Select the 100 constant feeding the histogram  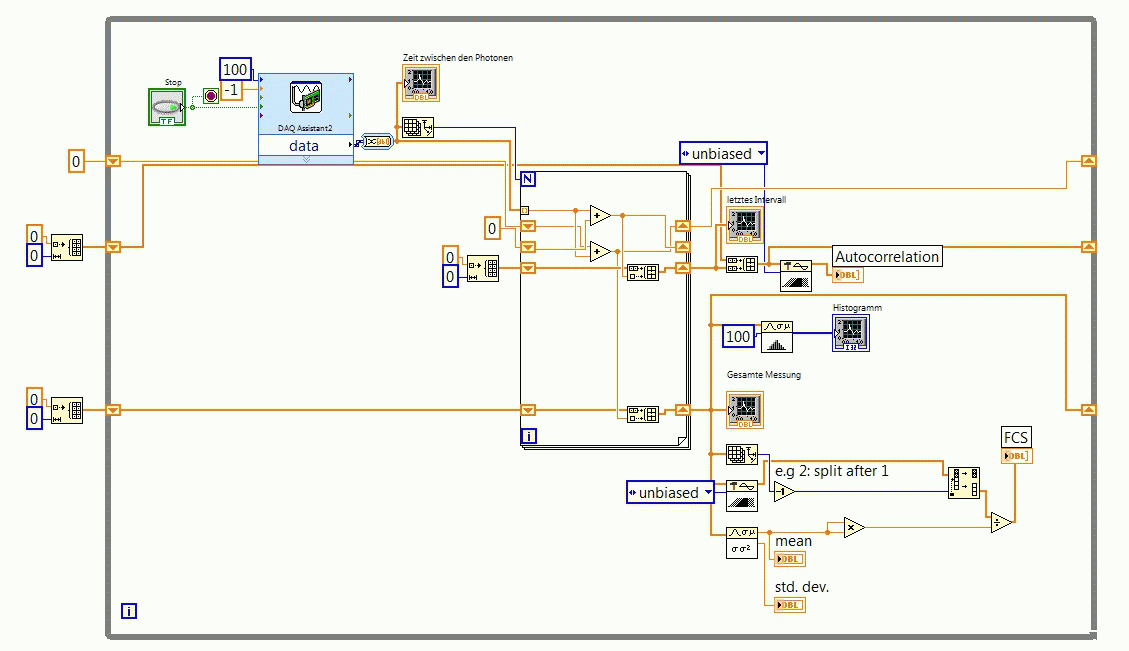[738, 336]
